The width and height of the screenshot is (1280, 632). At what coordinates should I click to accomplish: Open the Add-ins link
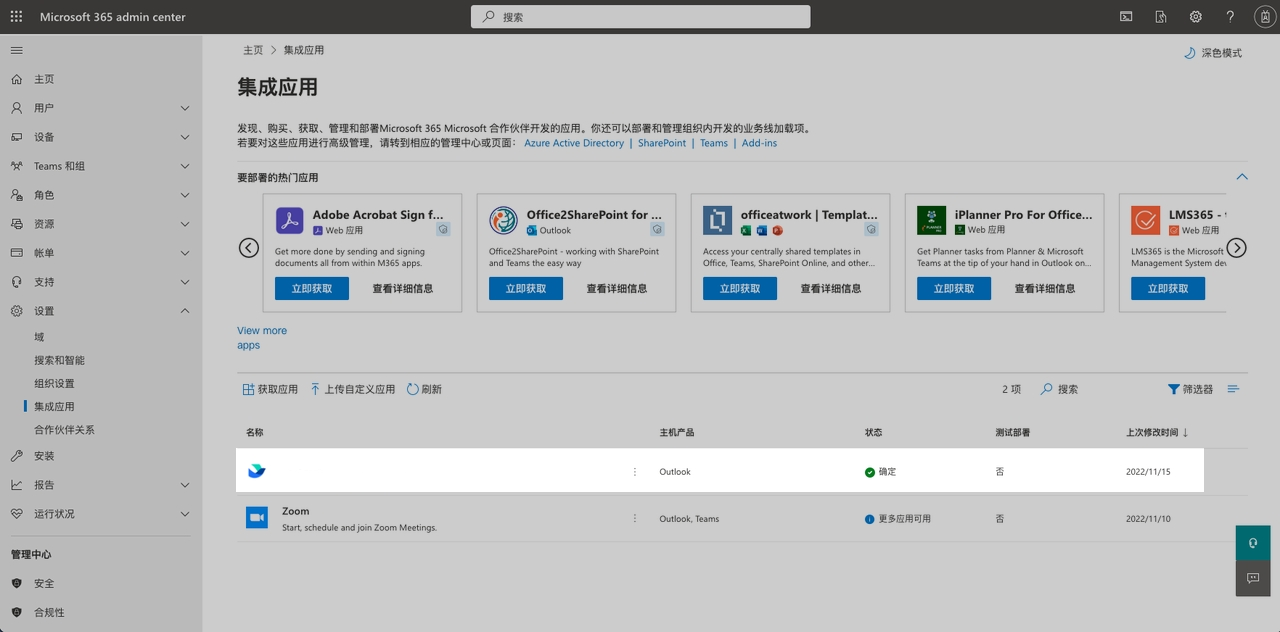759,143
